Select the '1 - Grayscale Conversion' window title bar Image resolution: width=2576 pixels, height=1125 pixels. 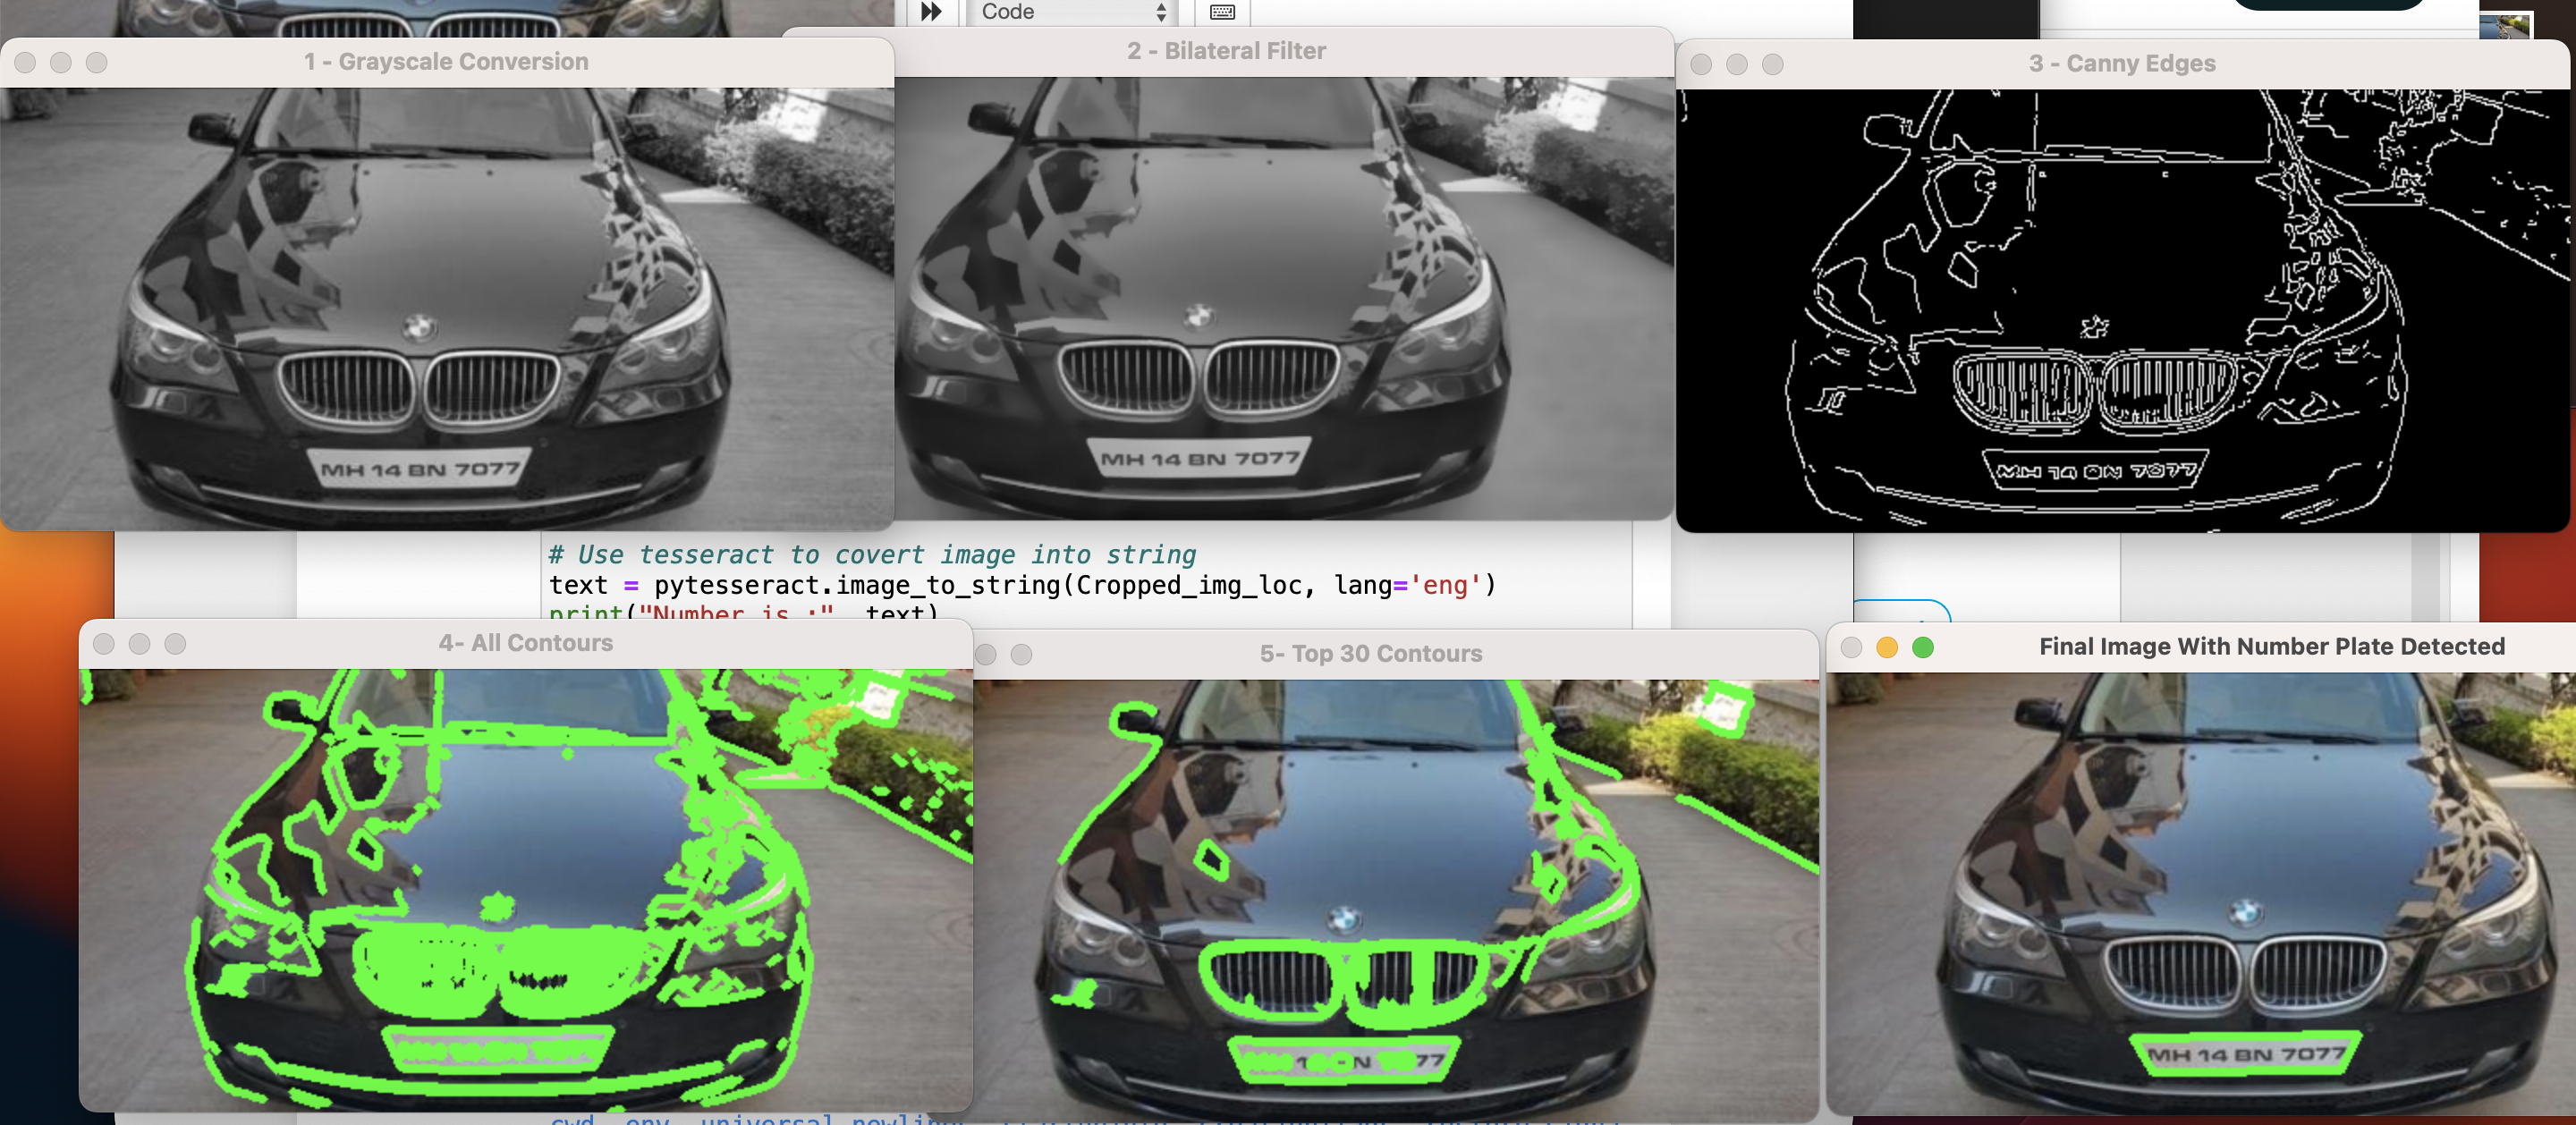coord(446,62)
